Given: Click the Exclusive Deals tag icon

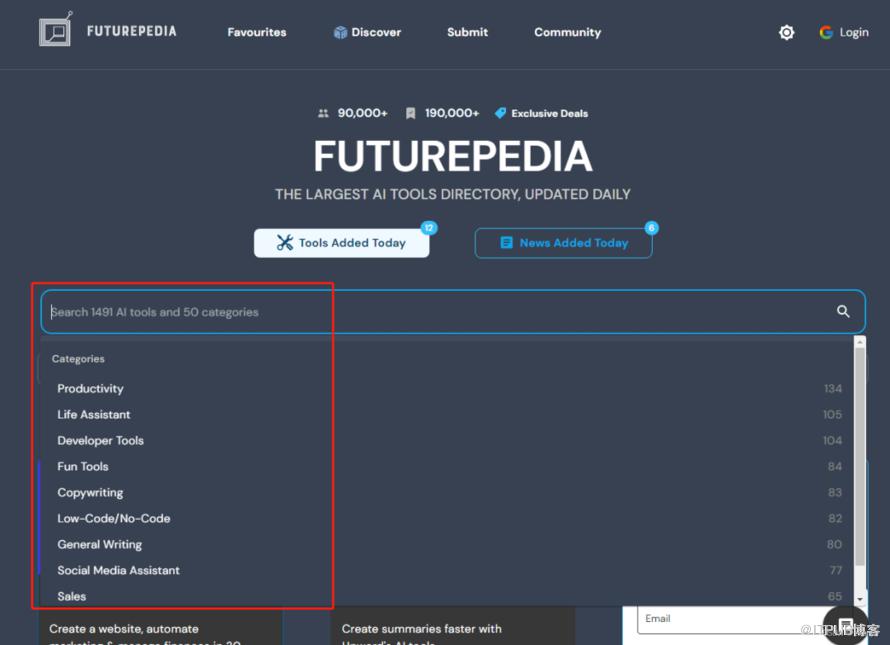Looking at the screenshot, I should (501, 113).
